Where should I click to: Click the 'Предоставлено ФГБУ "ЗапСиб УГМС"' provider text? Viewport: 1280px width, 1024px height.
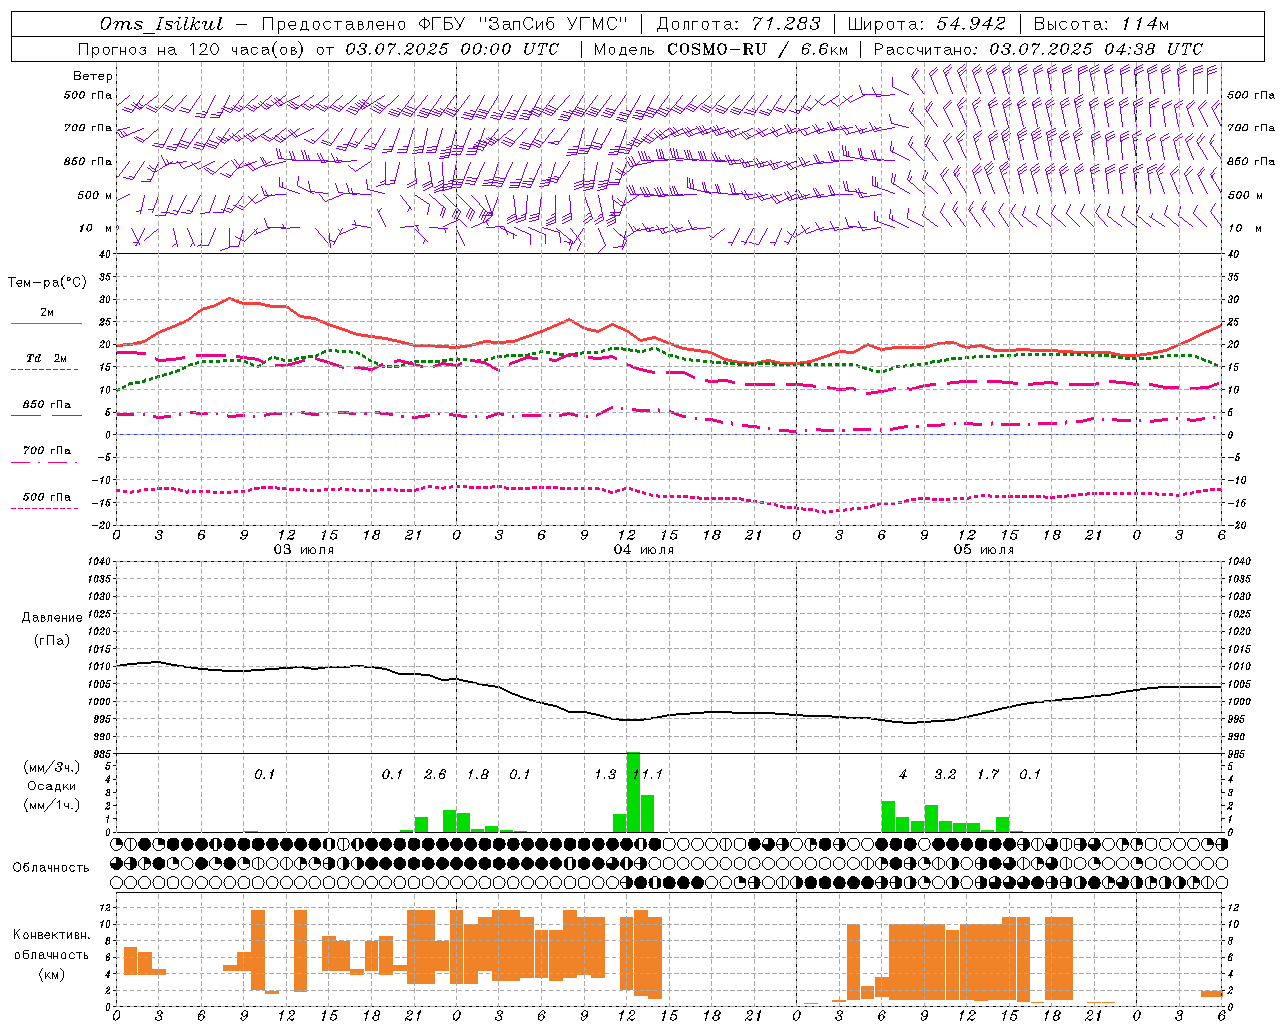click(x=444, y=24)
